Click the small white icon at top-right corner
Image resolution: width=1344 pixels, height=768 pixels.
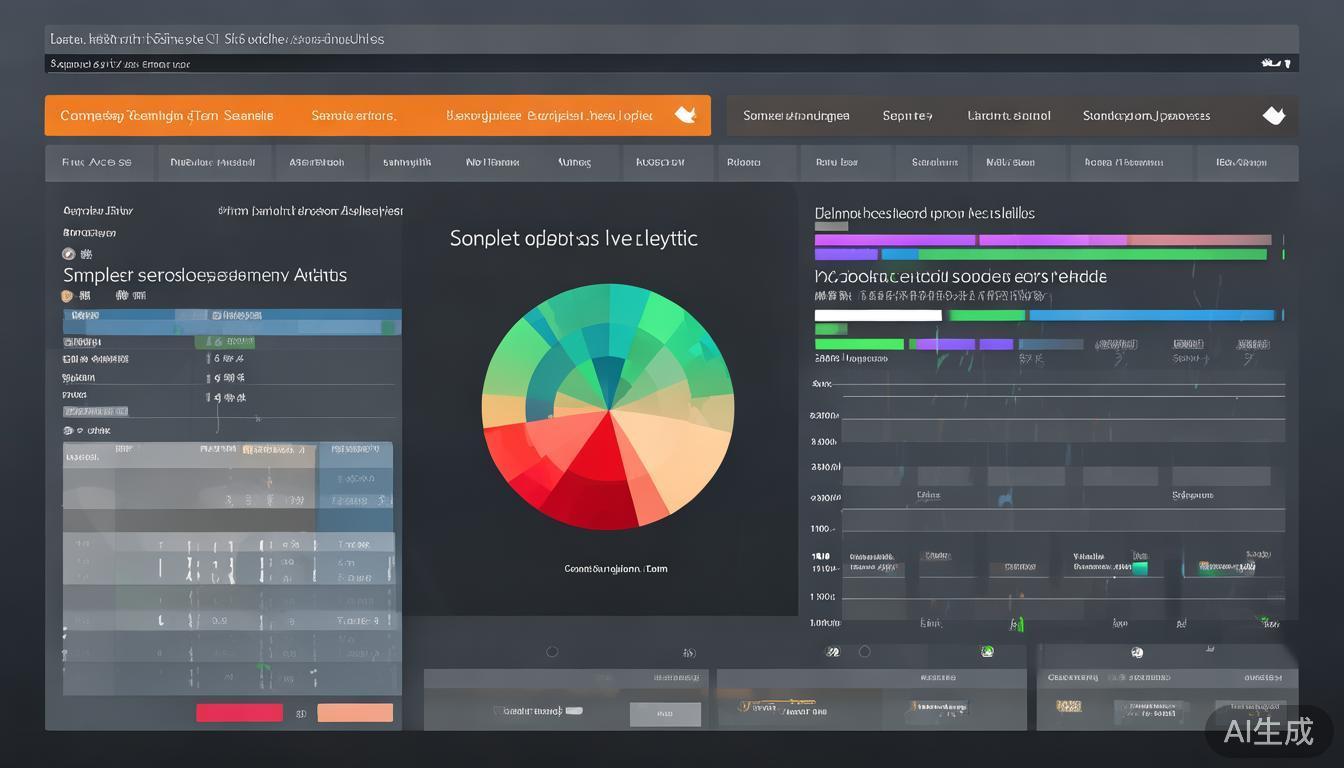coord(1271,63)
